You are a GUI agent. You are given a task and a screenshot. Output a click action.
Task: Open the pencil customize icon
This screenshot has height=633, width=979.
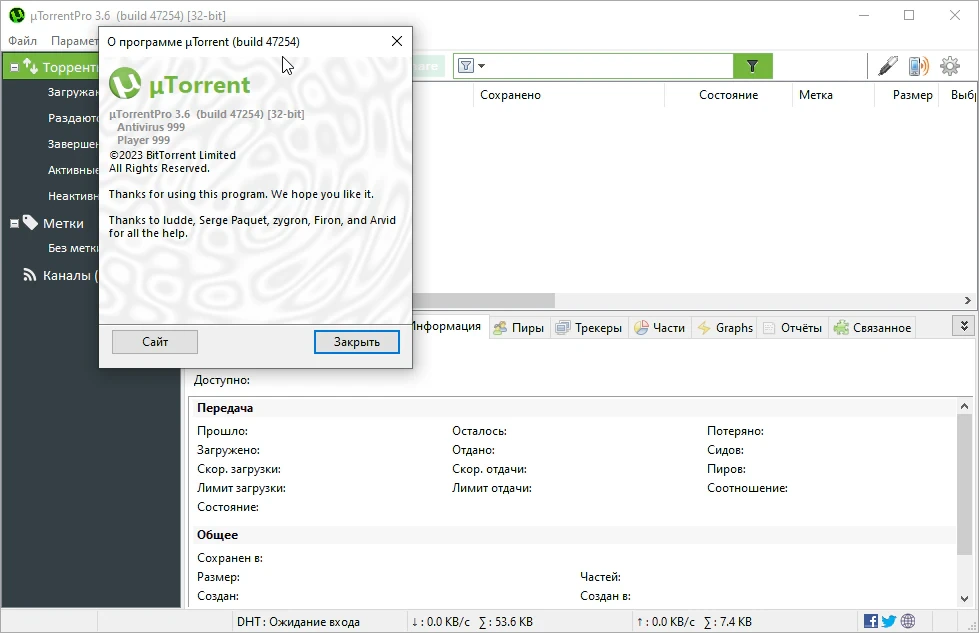point(887,66)
